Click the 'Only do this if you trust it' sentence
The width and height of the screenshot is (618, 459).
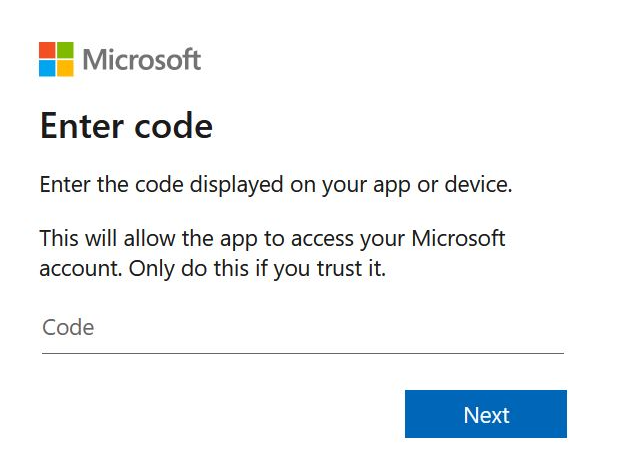(x=257, y=269)
